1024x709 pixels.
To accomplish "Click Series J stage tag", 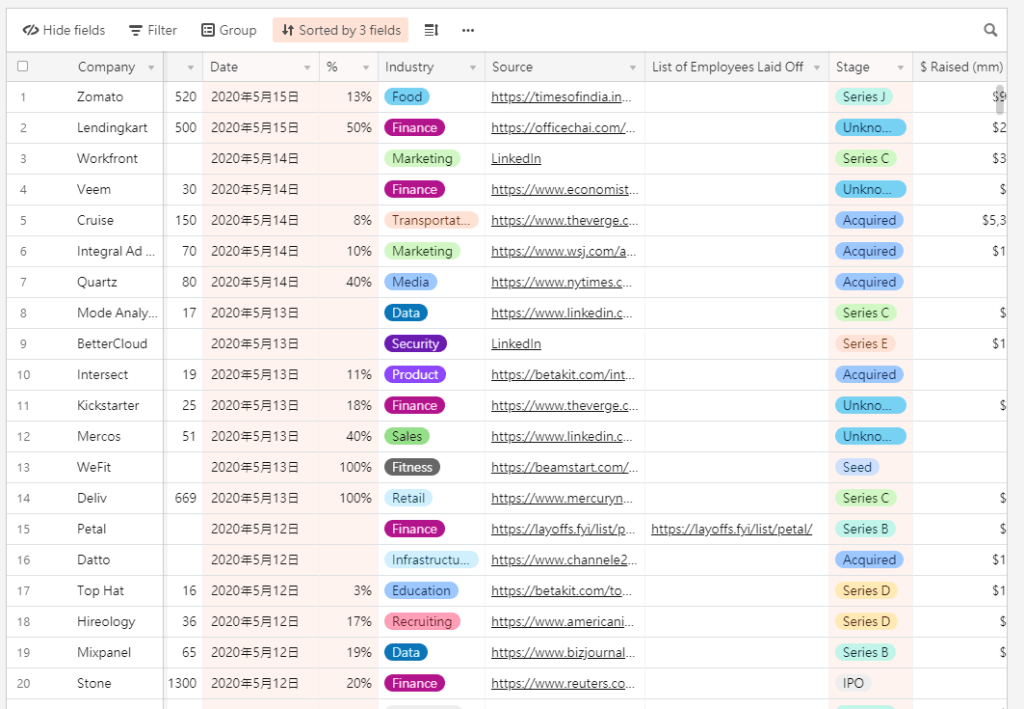I will pyautogui.click(x=863, y=97).
